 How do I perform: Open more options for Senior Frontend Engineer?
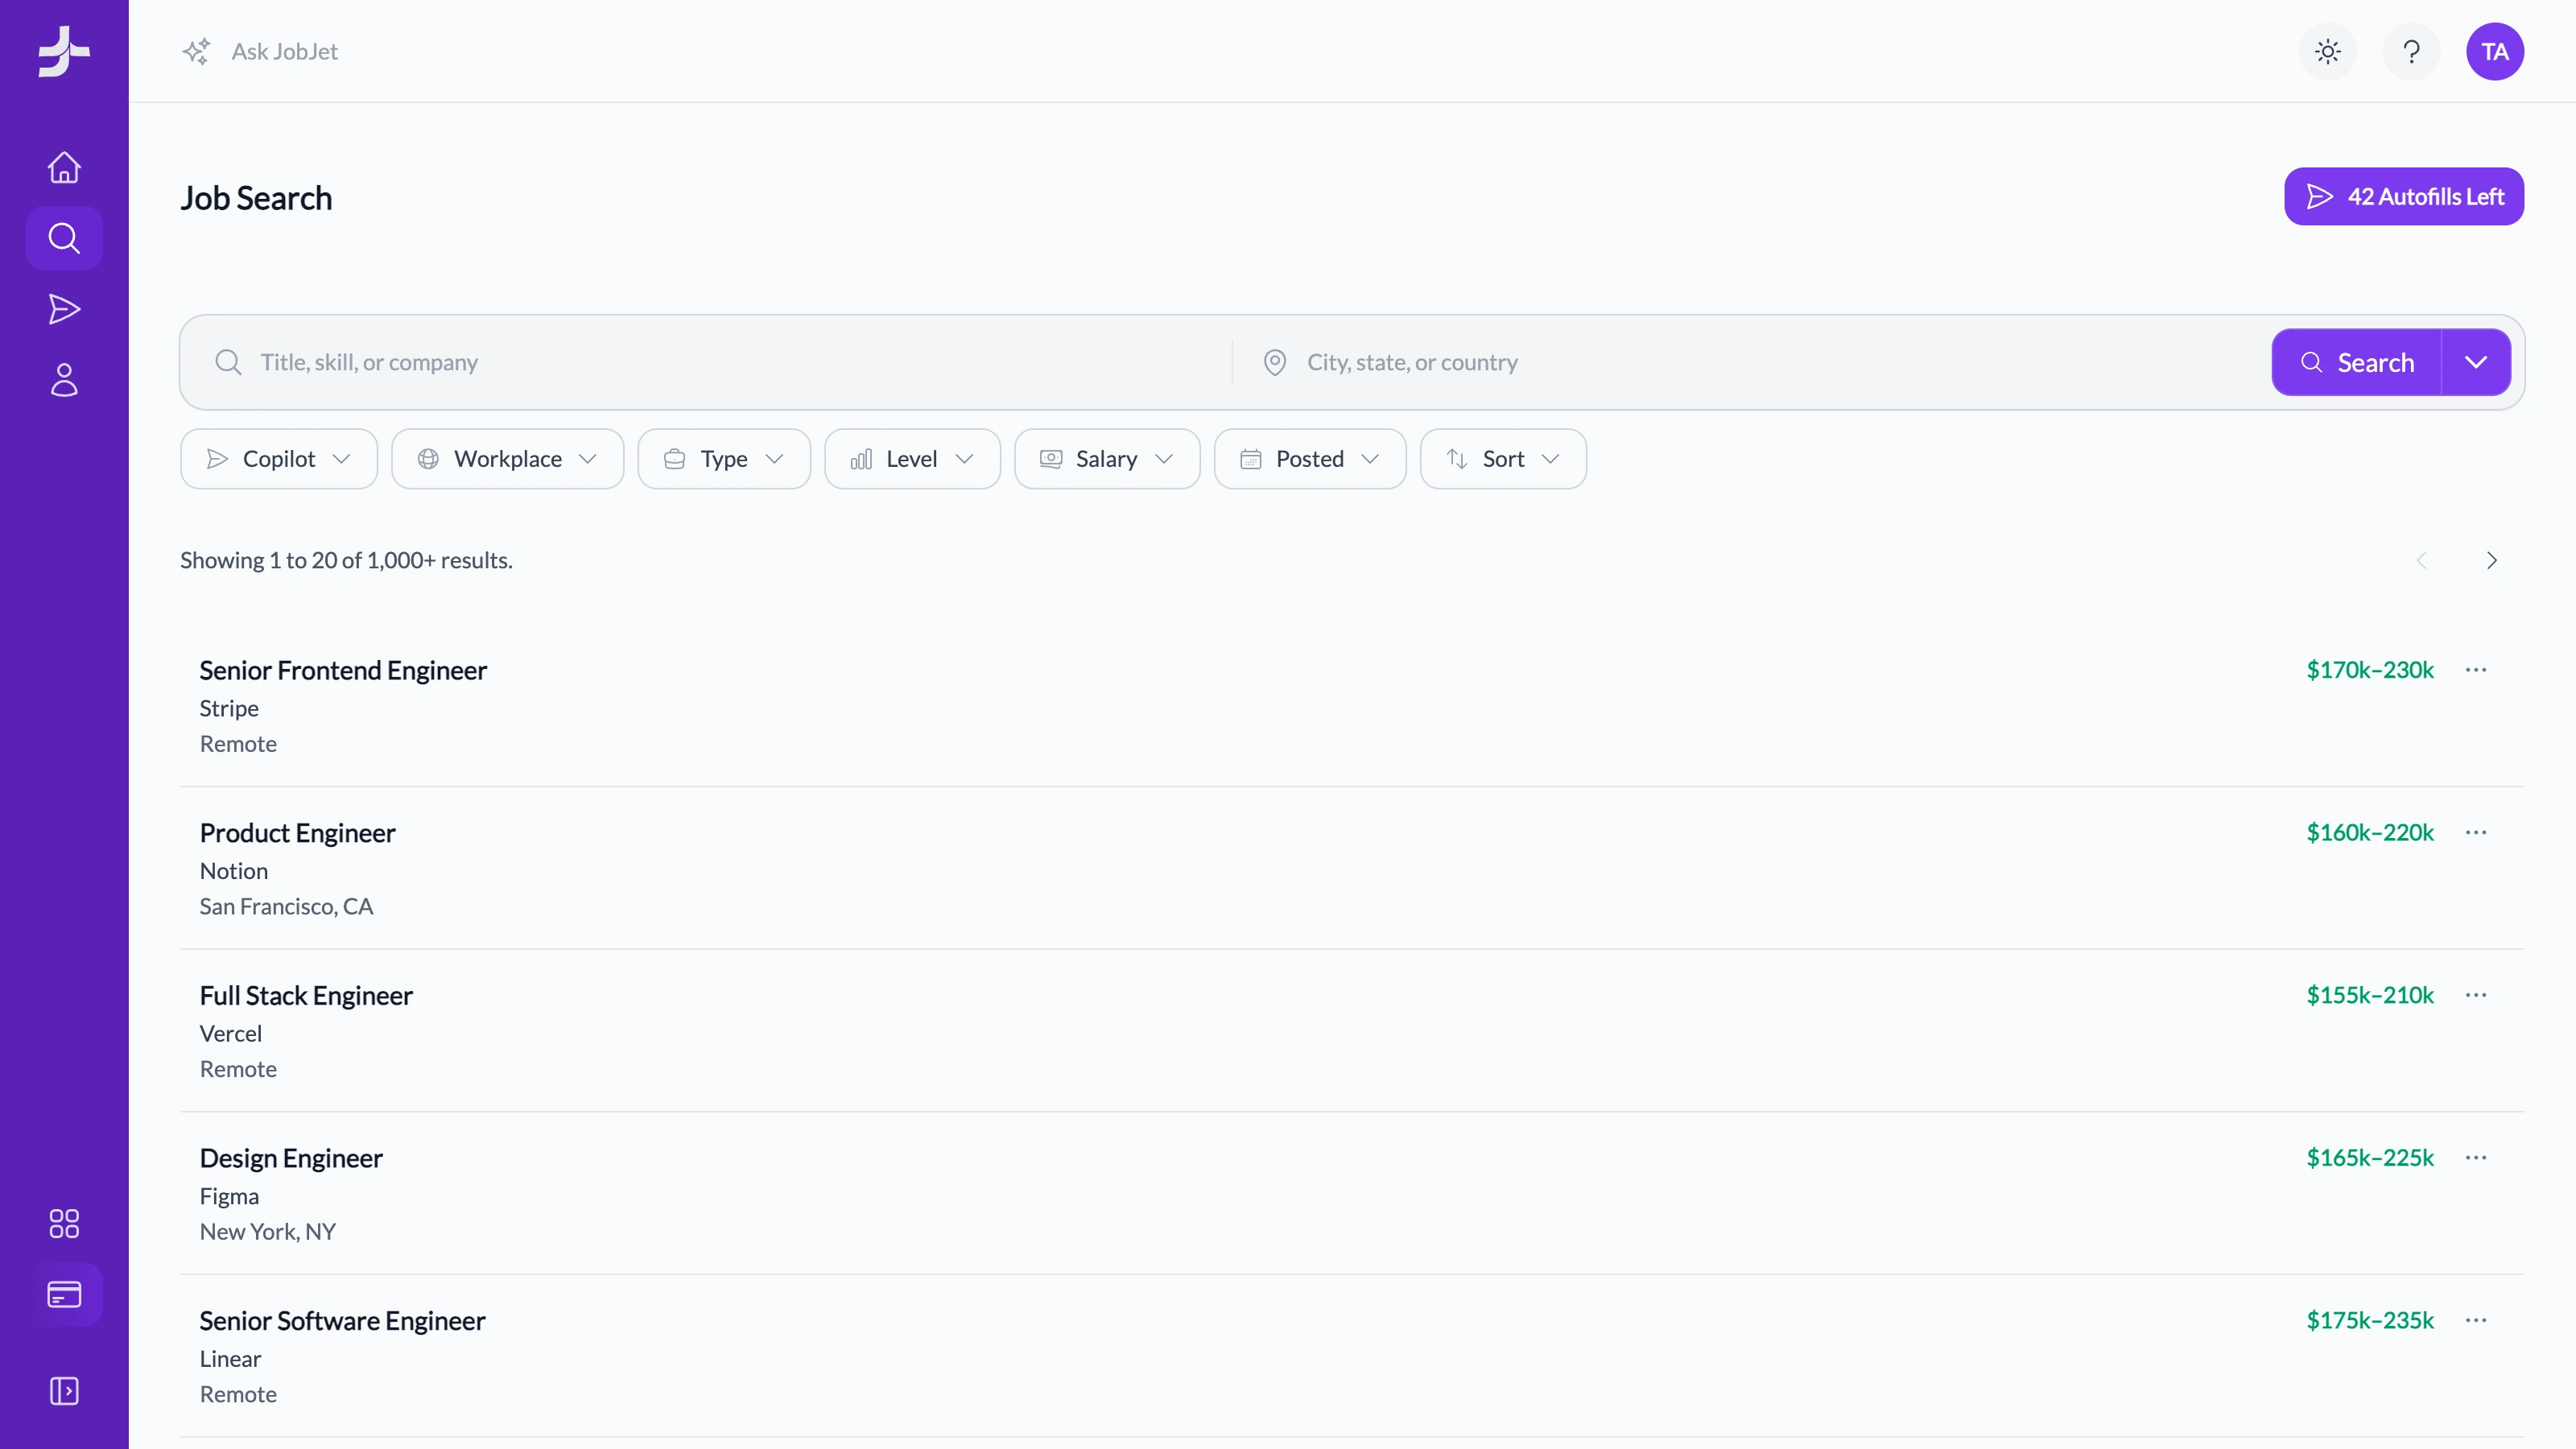[2476, 669]
